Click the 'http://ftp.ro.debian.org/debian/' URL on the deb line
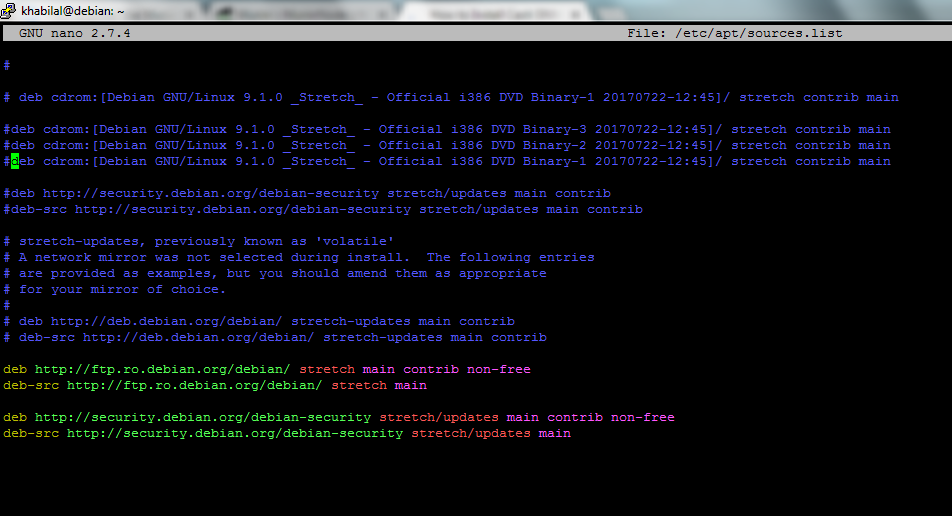952x516 pixels. tap(162, 370)
